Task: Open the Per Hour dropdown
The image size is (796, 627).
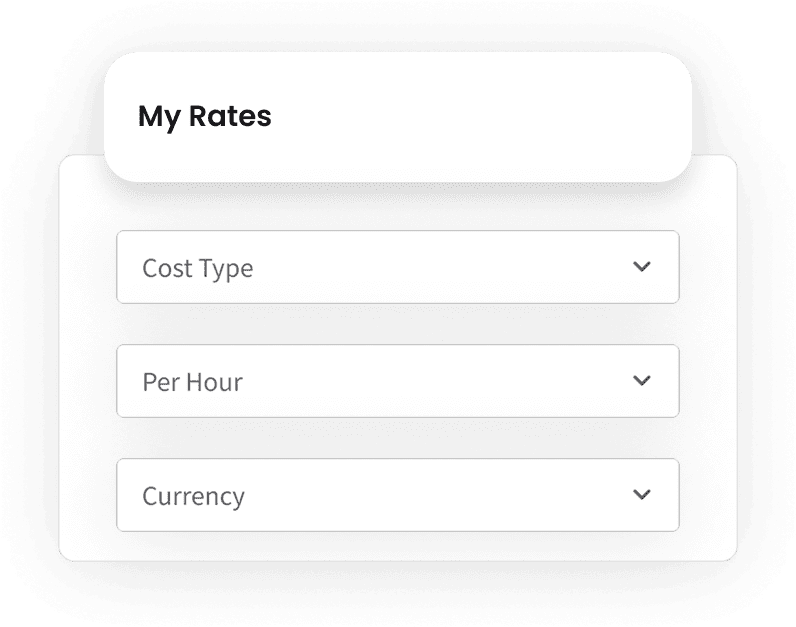Action: (397, 381)
